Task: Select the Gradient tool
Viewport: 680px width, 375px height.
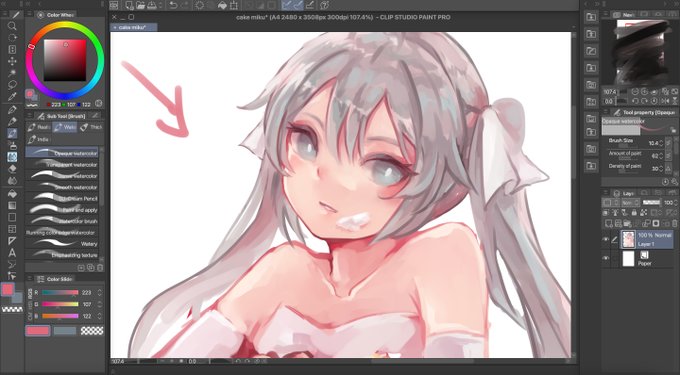Action: [x=12, y=205]
